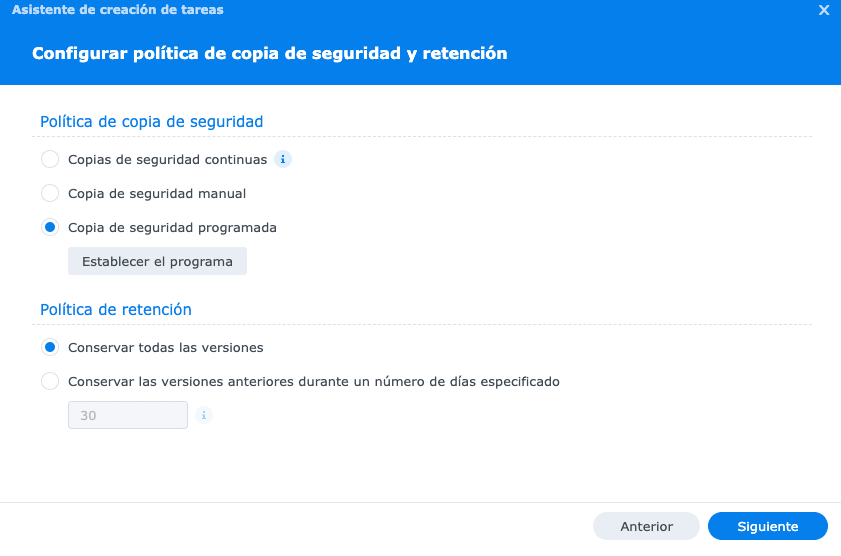Screen dimensions: 841x556
Task: Pick the retain-versions-for-specified-days radio button
Action: [50, 381]
